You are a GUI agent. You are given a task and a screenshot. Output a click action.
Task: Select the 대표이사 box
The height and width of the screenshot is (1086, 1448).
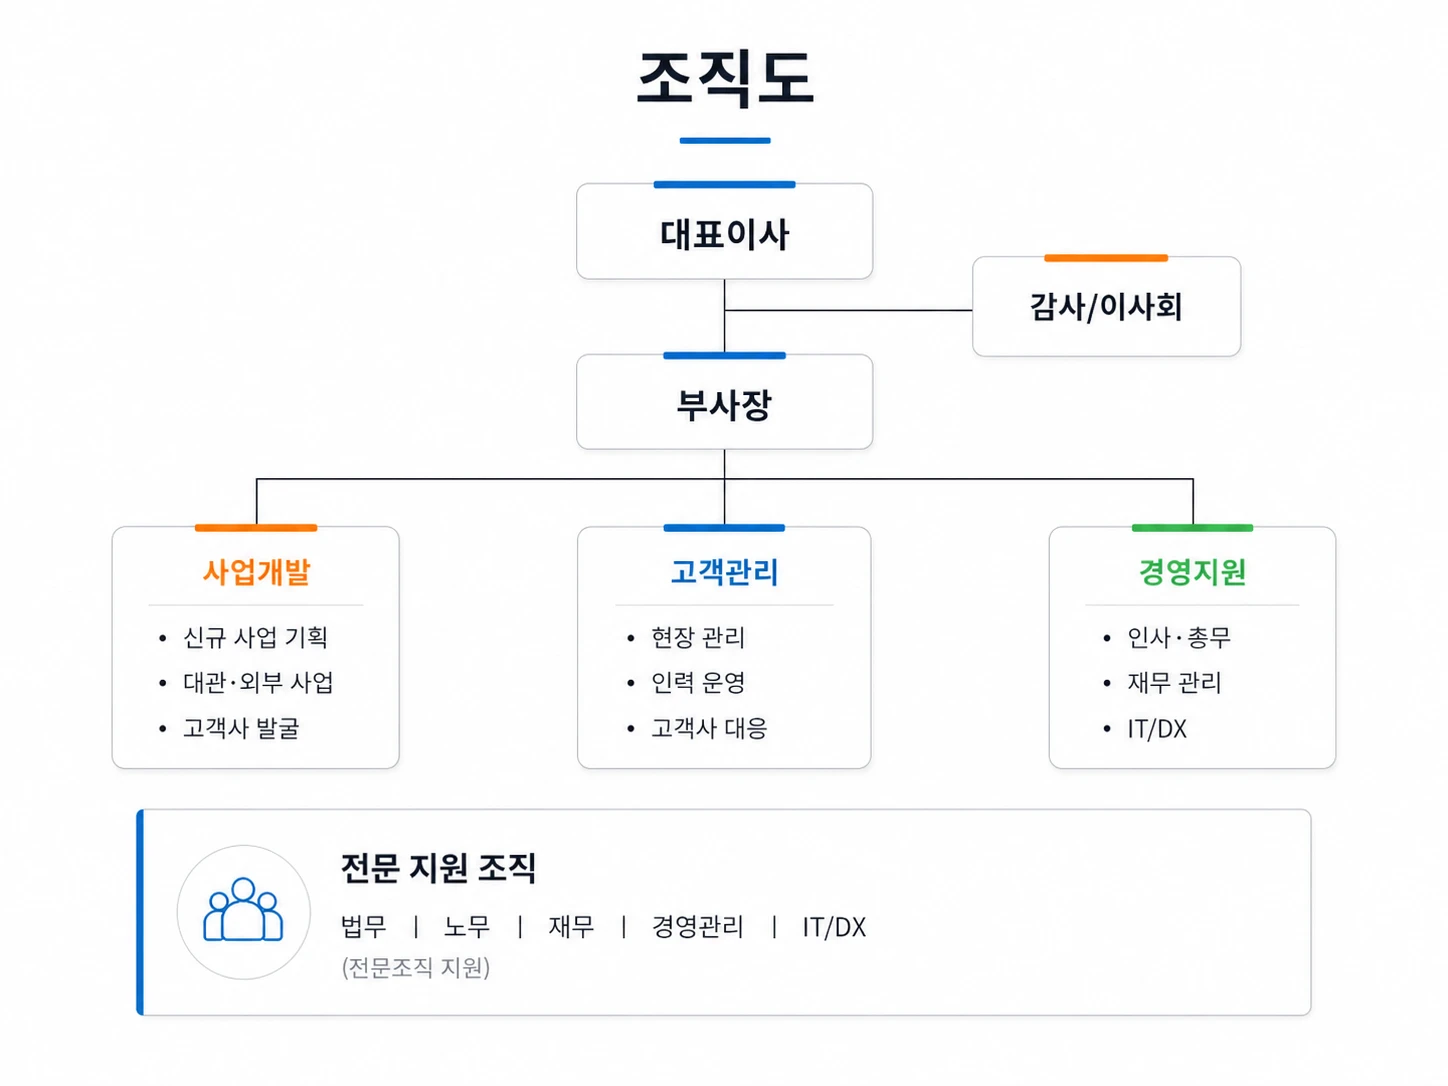click(x=724, y=231)
